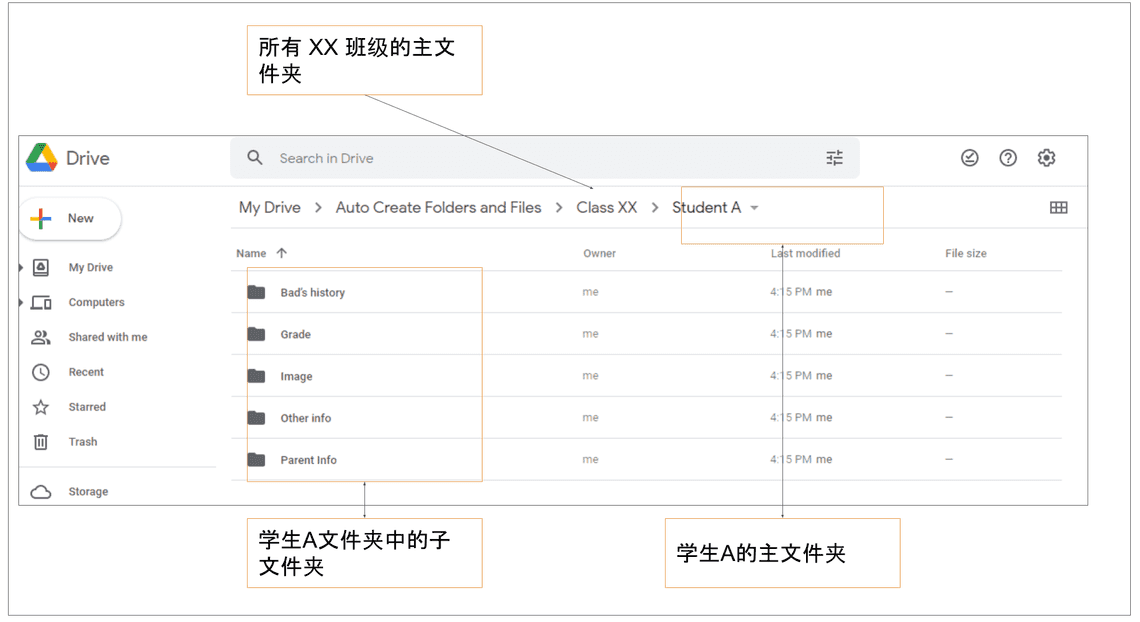Click the Search in Drive field
The height and width of the screenshot is (622, 1140).
(540, 158)
